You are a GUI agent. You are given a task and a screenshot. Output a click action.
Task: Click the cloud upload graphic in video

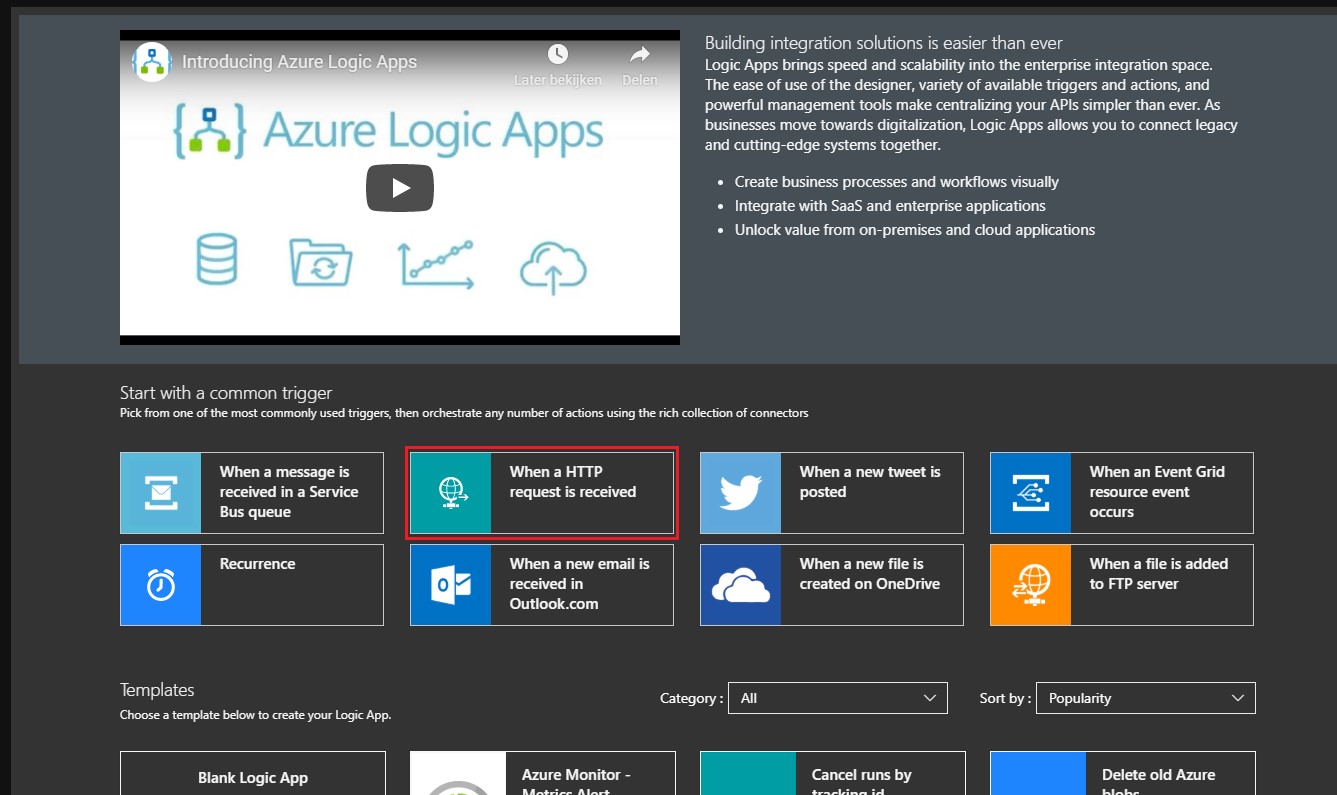(x=553, y=267)
